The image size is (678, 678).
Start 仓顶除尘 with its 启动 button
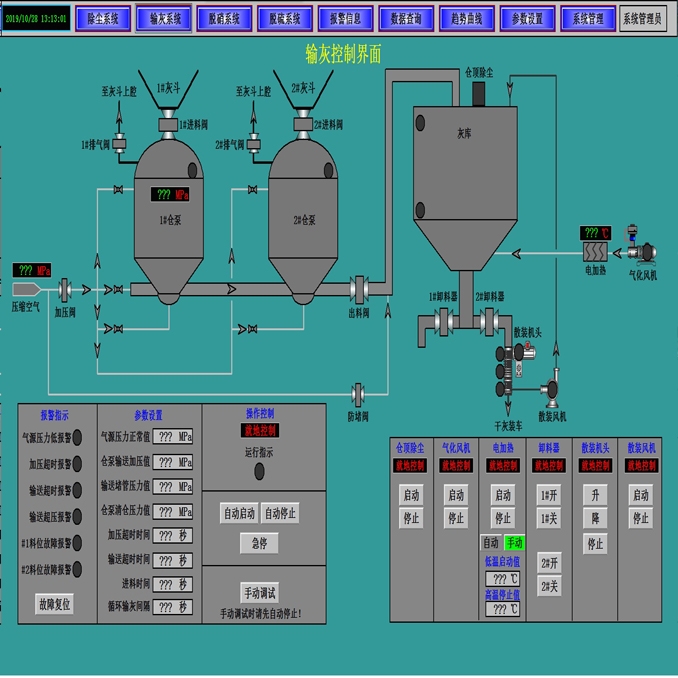point(411,495)
